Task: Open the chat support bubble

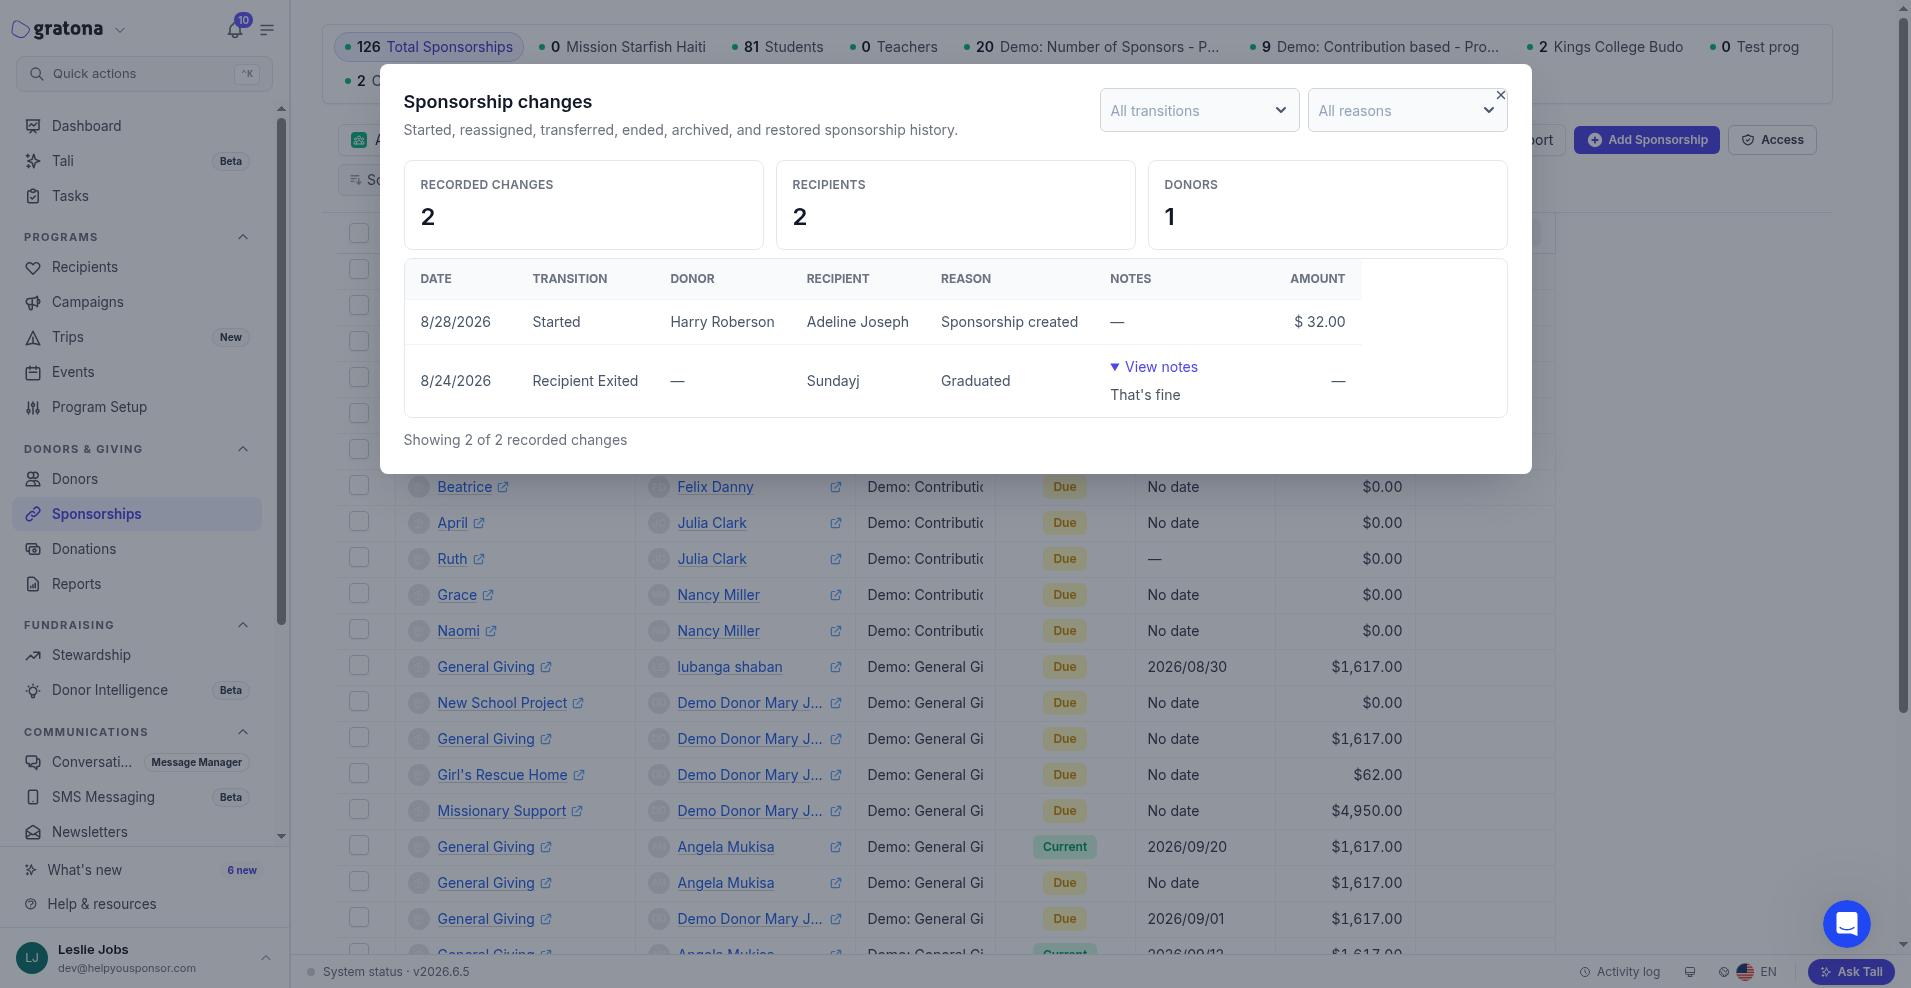Action: [x=1846, y=924]
